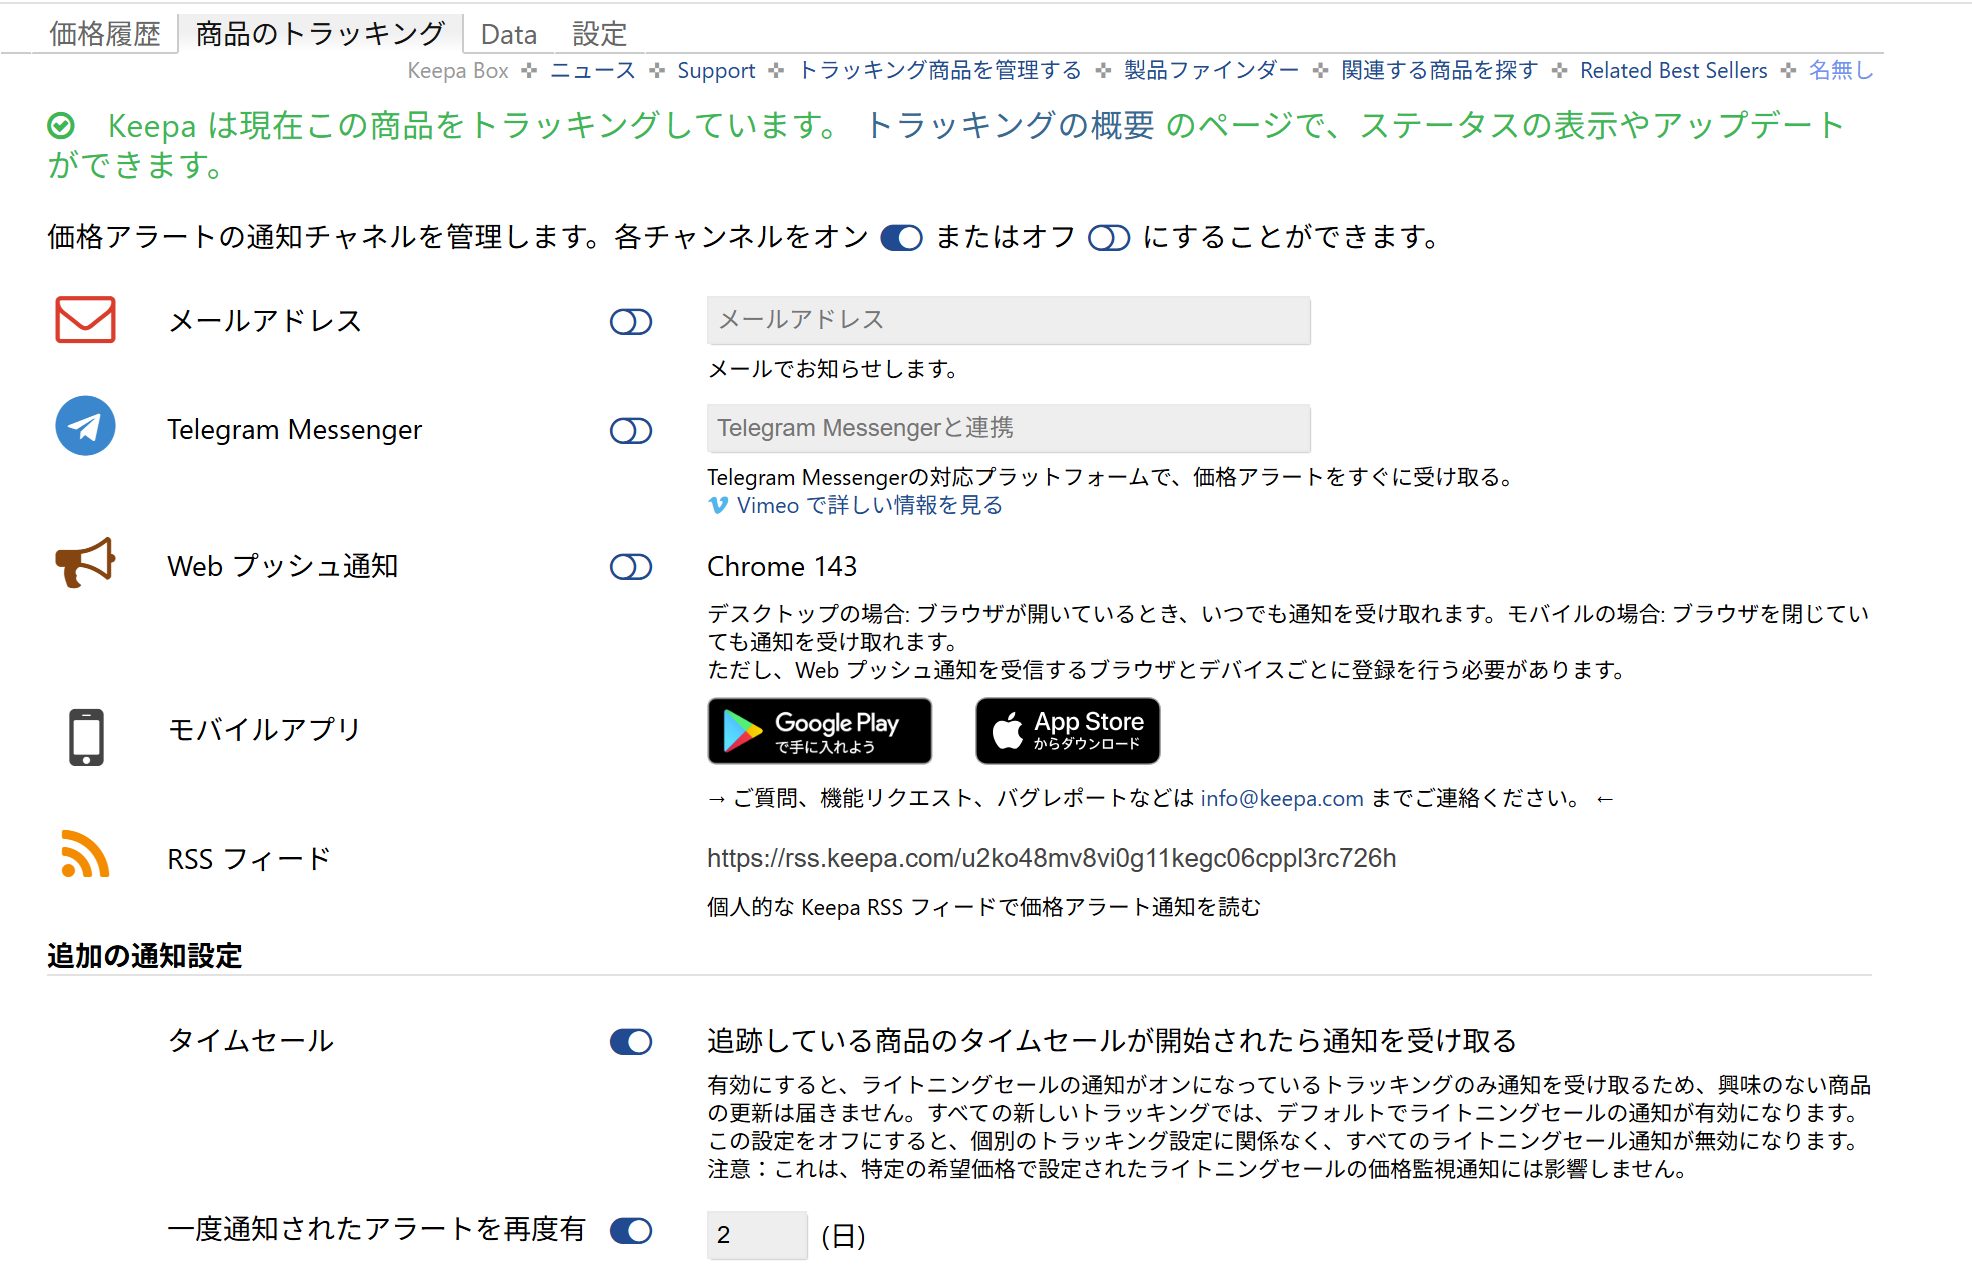This screenshot has height=1266, width=1972.
Task: Open the Data tab
Action: [x=508, y=35]
